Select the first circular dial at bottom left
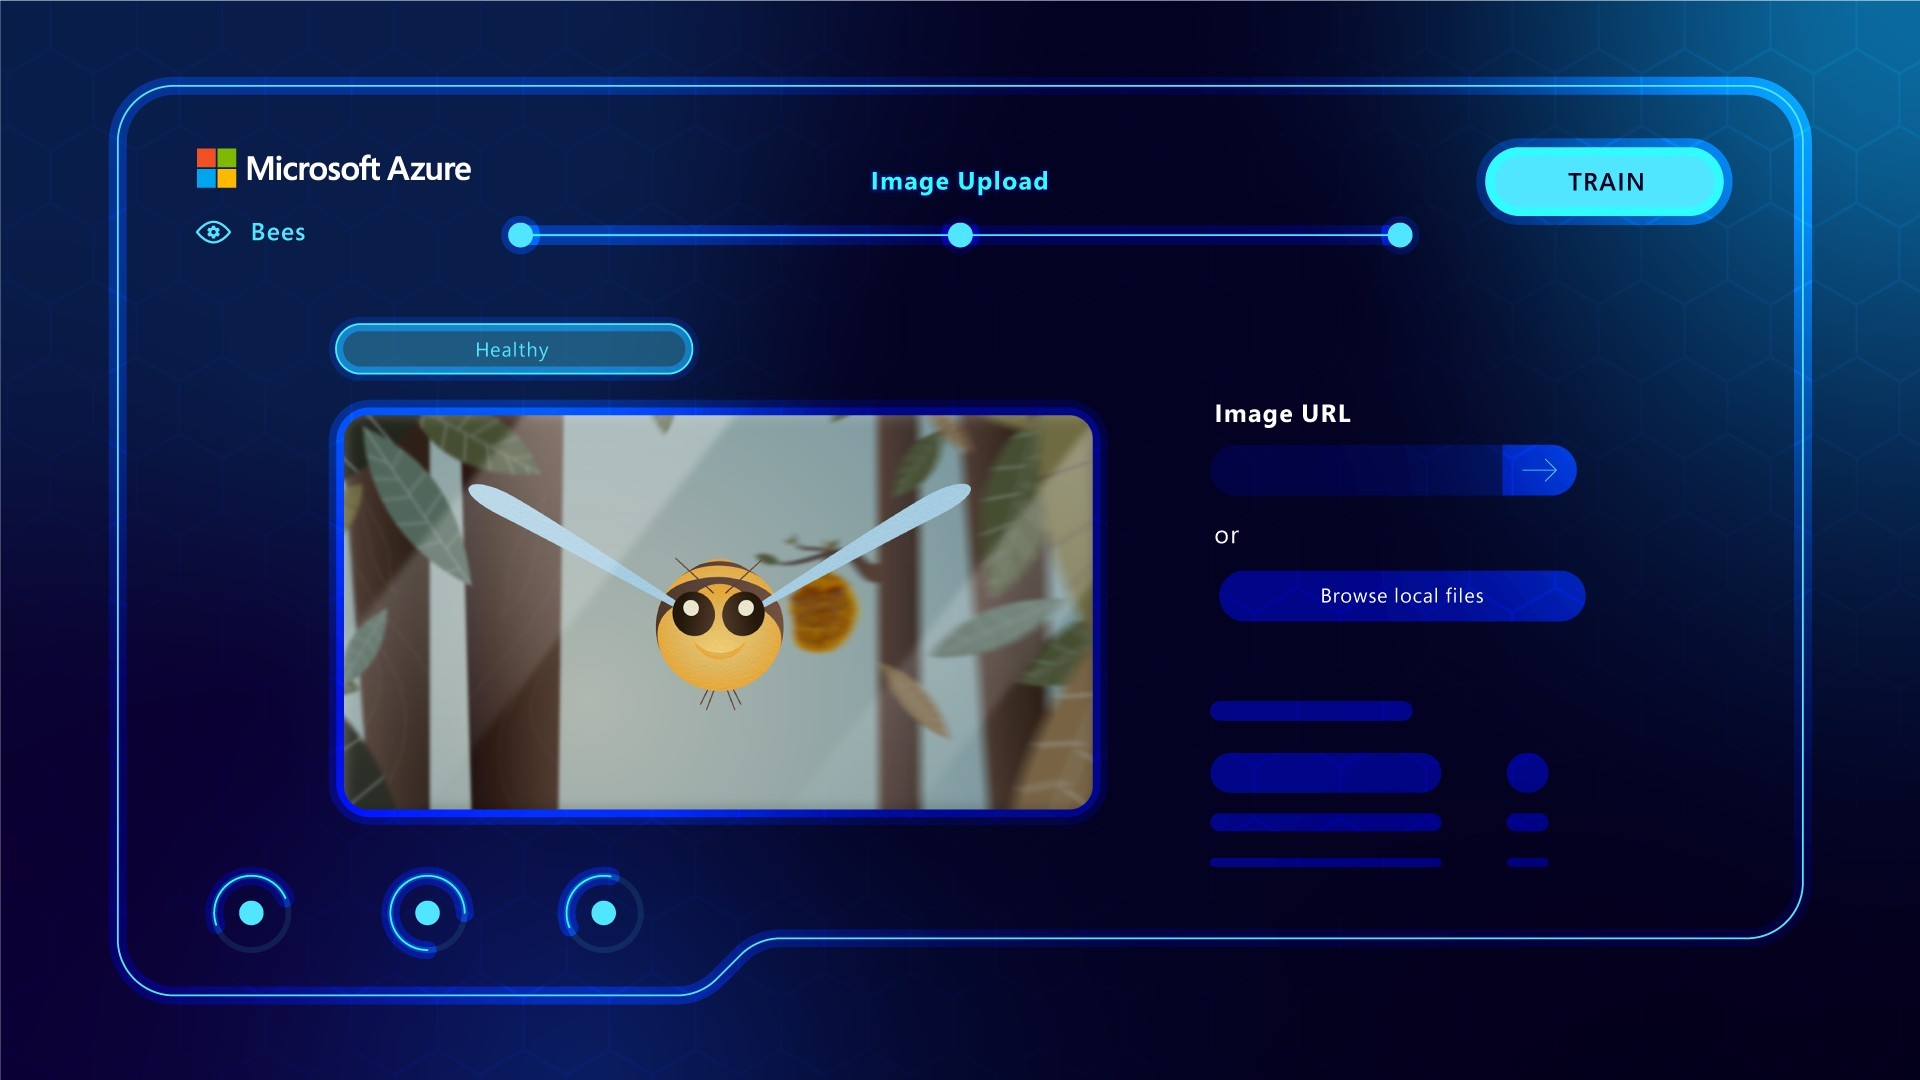Viewport: 1920px width, 1080px height. 251,912
